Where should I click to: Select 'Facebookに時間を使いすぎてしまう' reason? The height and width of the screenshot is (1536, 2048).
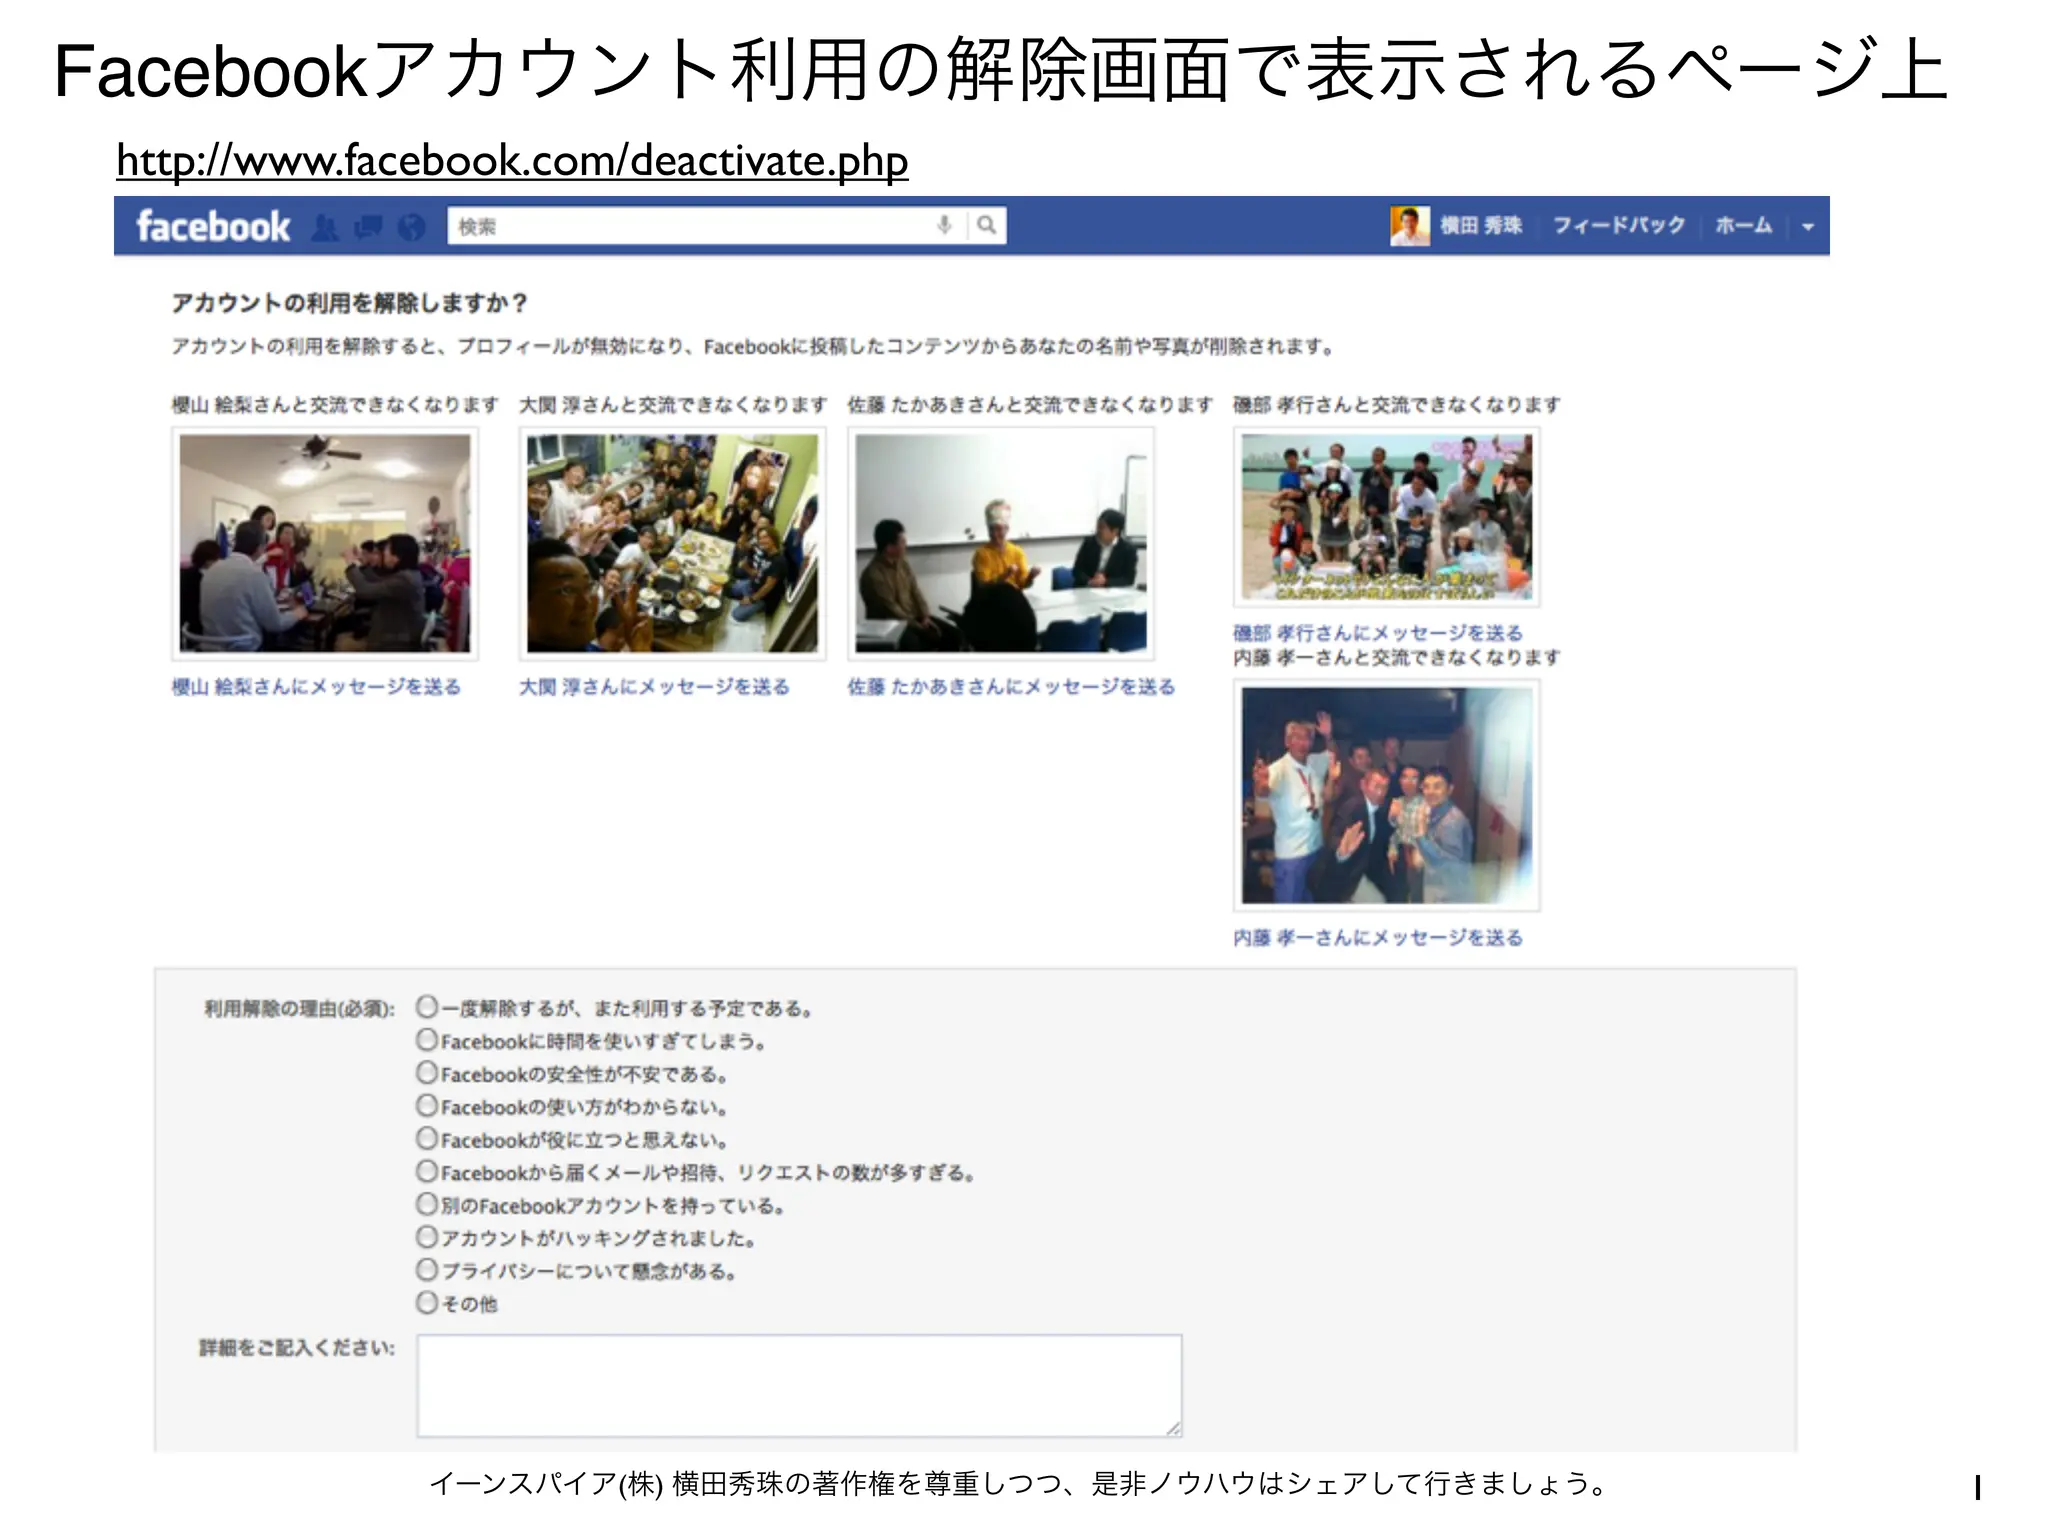[x=427, y=1040]
